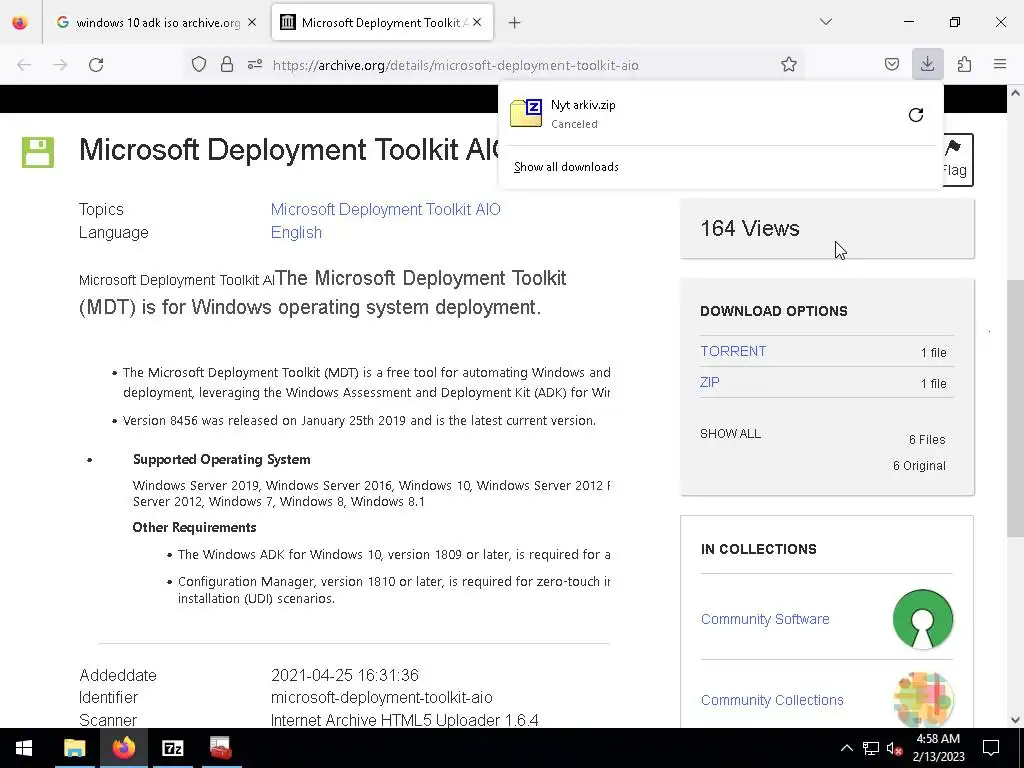The height and width of the screenshot is (768, 1024).
Task: Download the ZIP option
Action: pyautogui.click(x=710, y=382)
